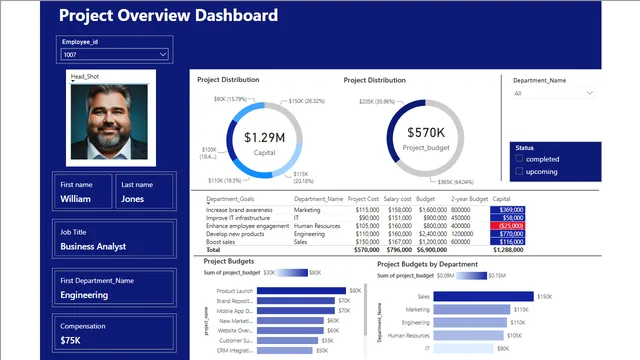Click the $116,000 capital cell

coord(507,242)
